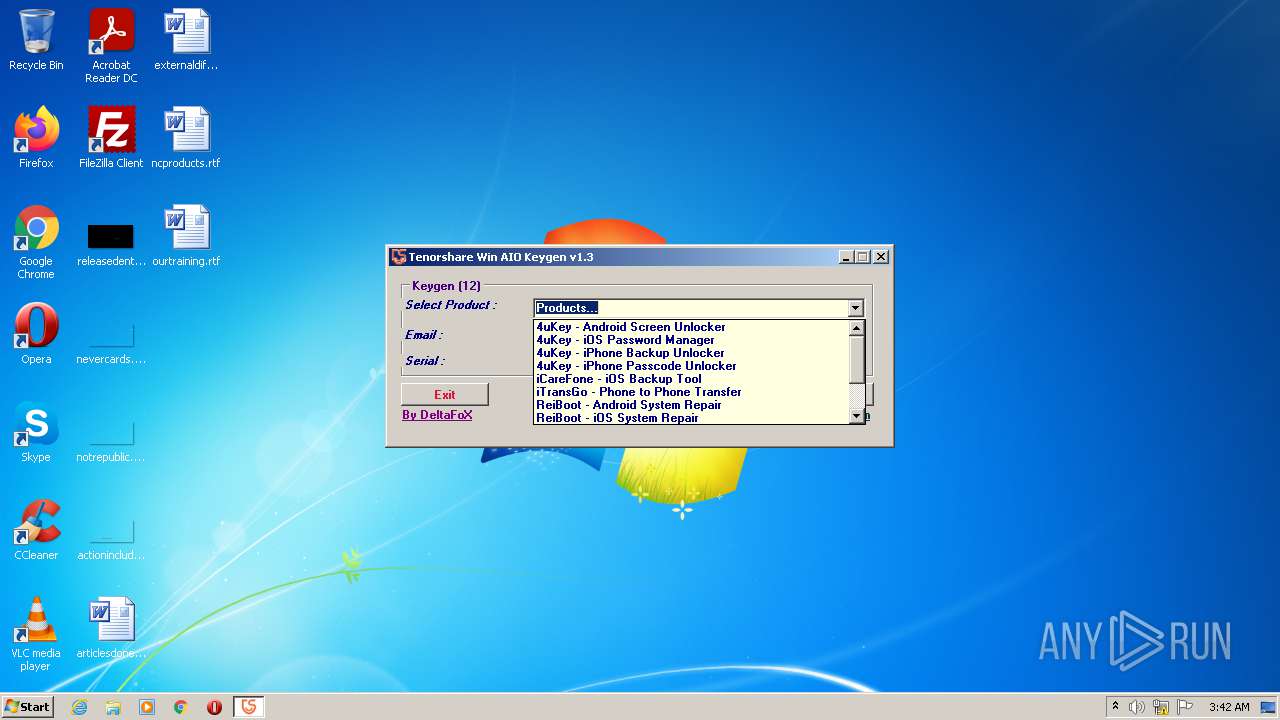Open Windows Explorer folder in taskbar
1280x720 pixels.
(113, 707)
